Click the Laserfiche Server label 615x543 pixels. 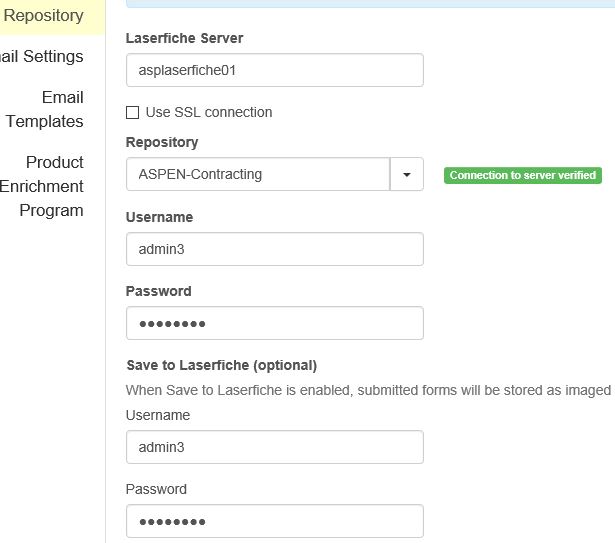(184, 39)
